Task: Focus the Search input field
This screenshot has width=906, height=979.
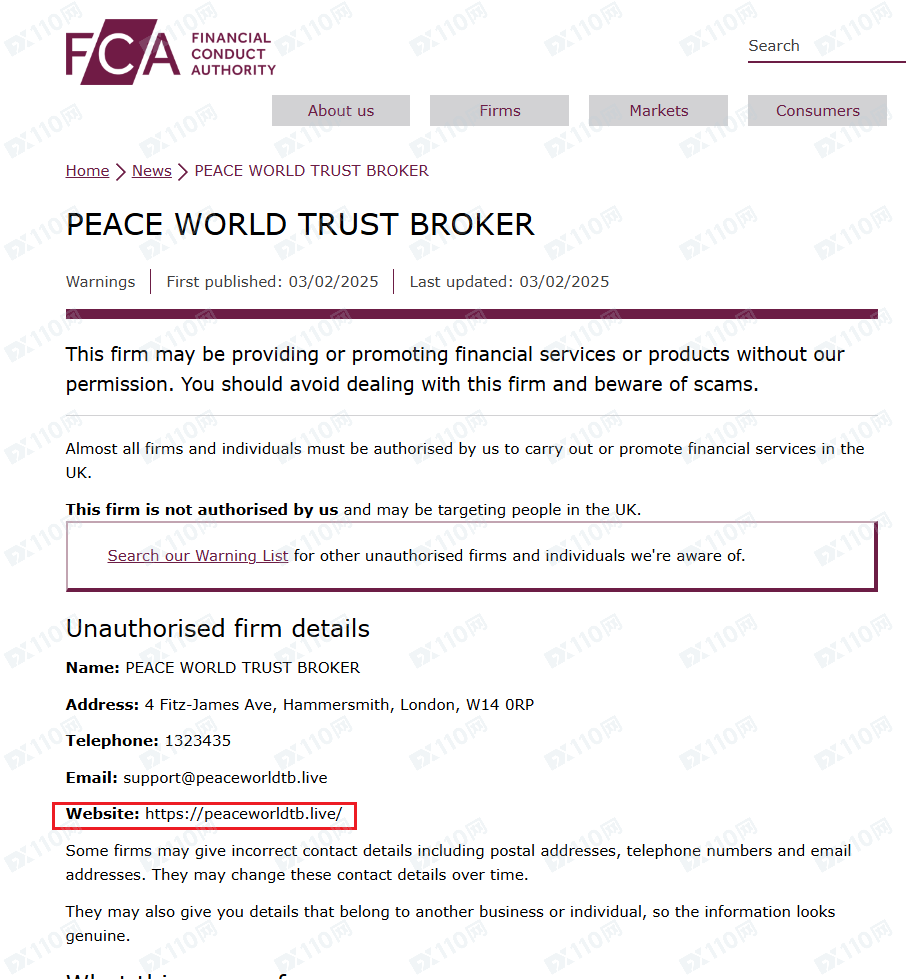Action: click(x=825, y=46)
